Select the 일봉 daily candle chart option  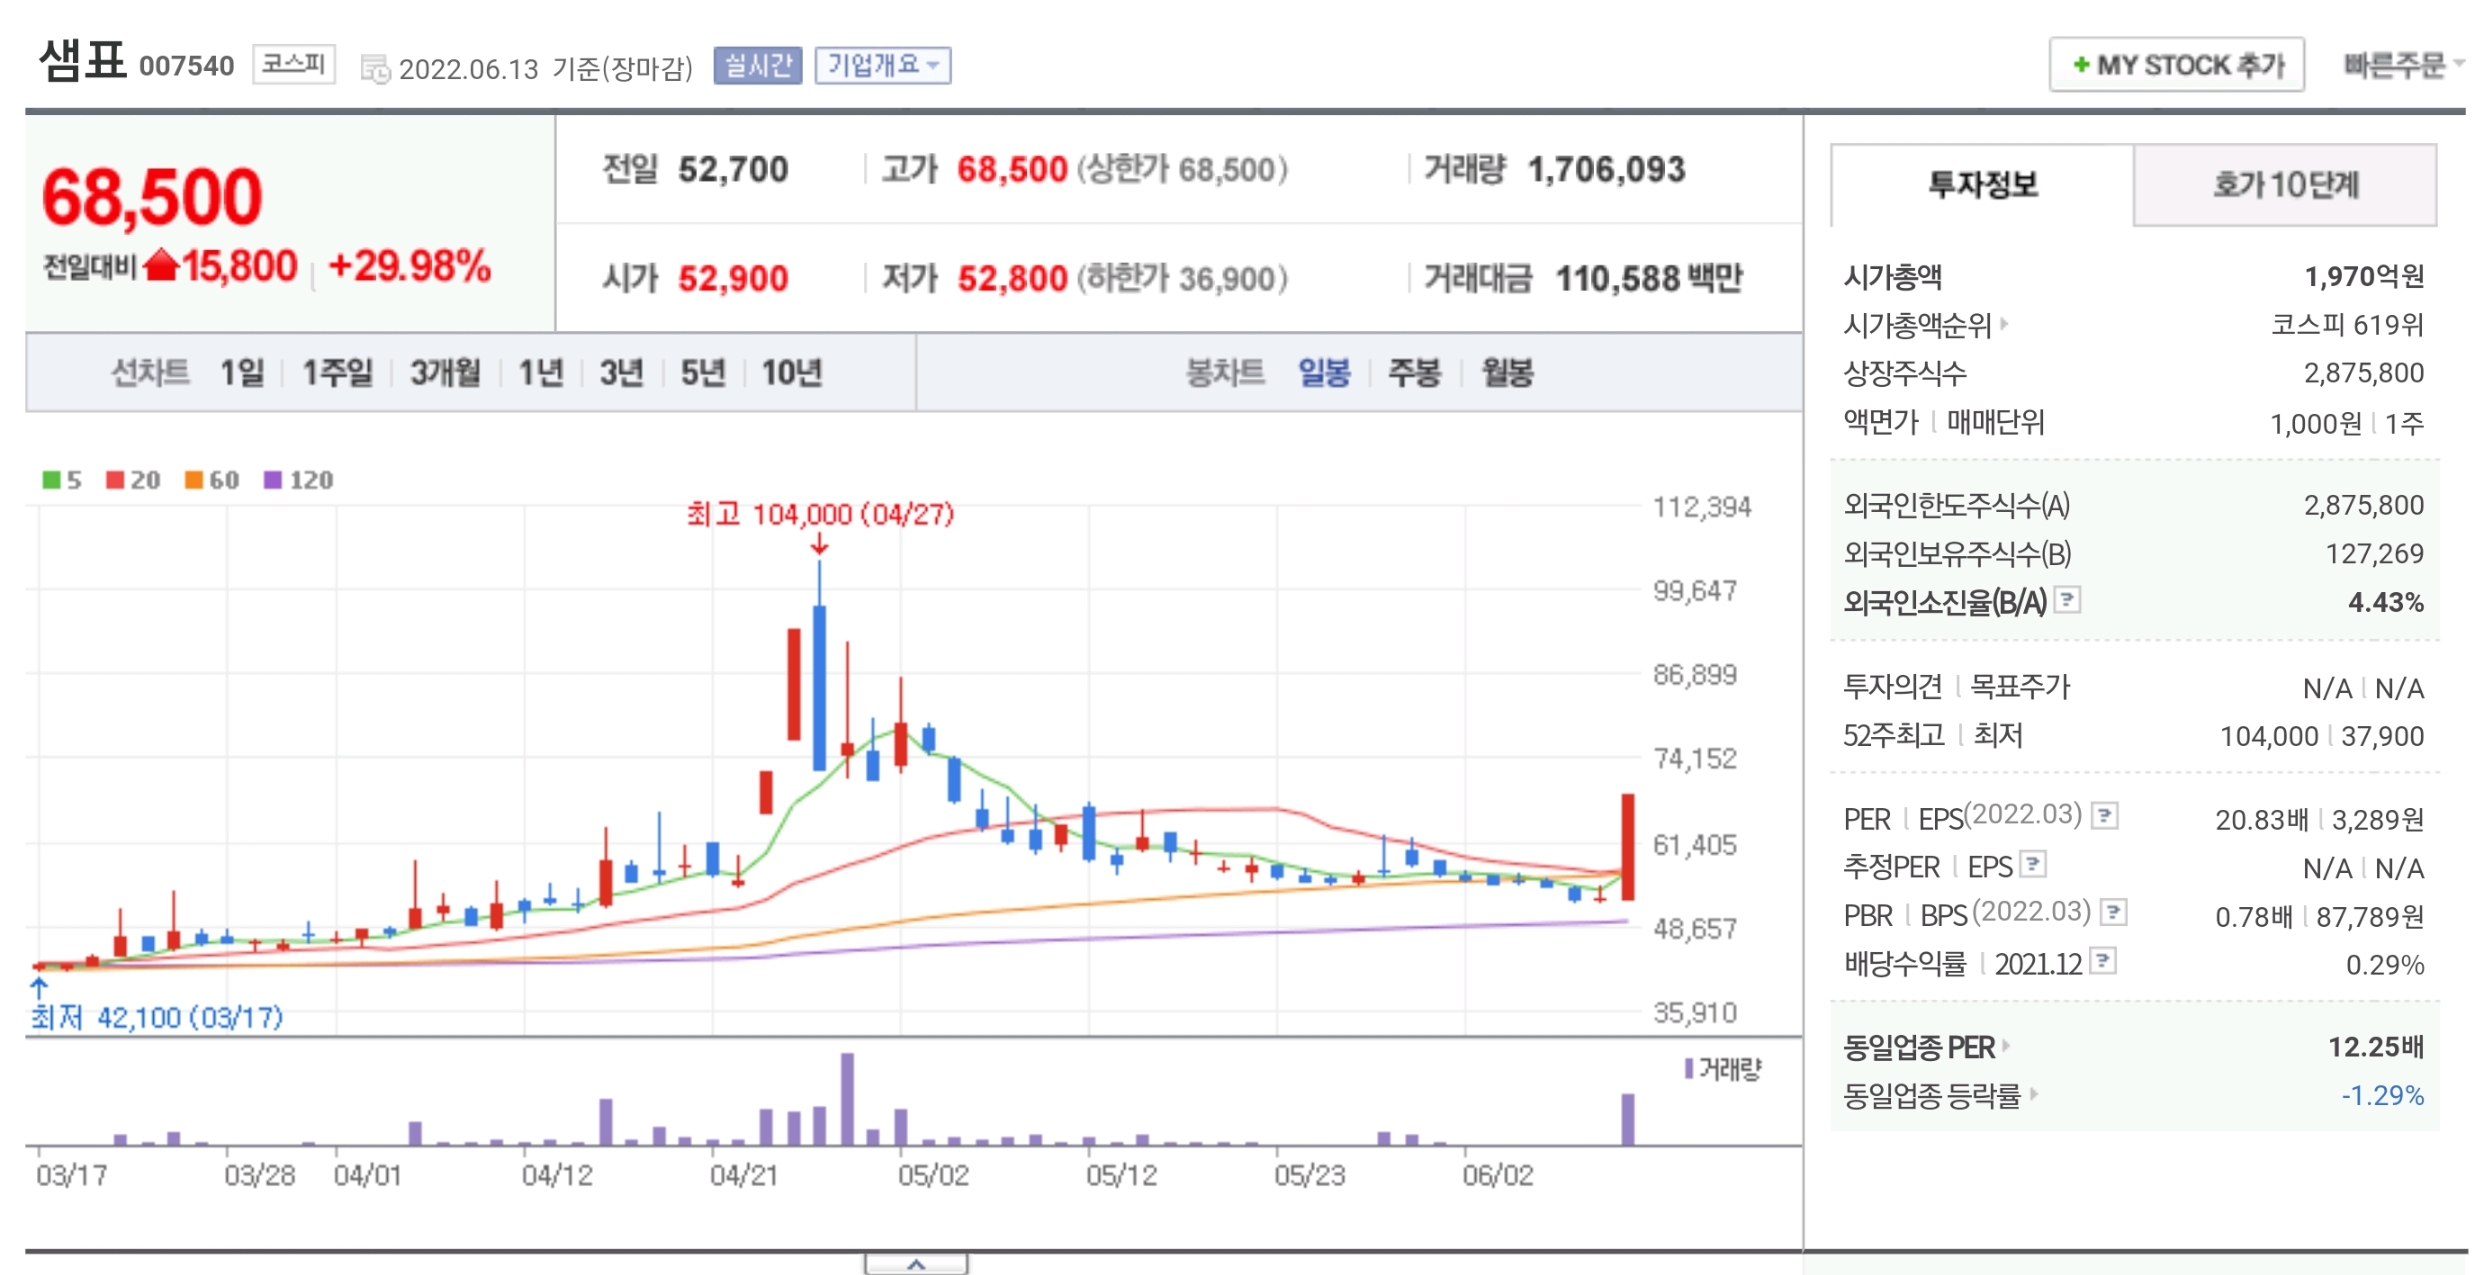point(1323,373)
